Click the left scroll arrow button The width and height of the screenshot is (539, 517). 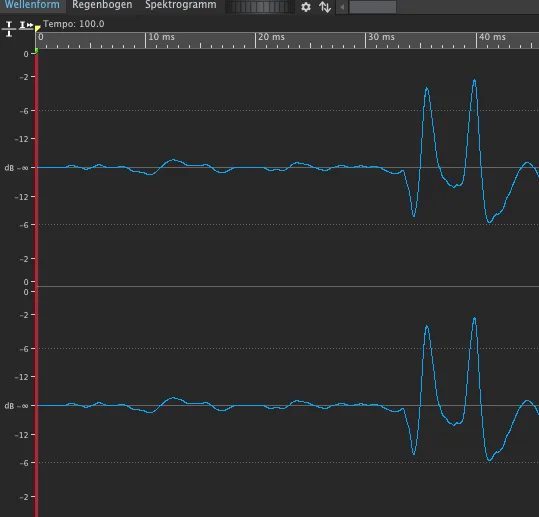342,7
